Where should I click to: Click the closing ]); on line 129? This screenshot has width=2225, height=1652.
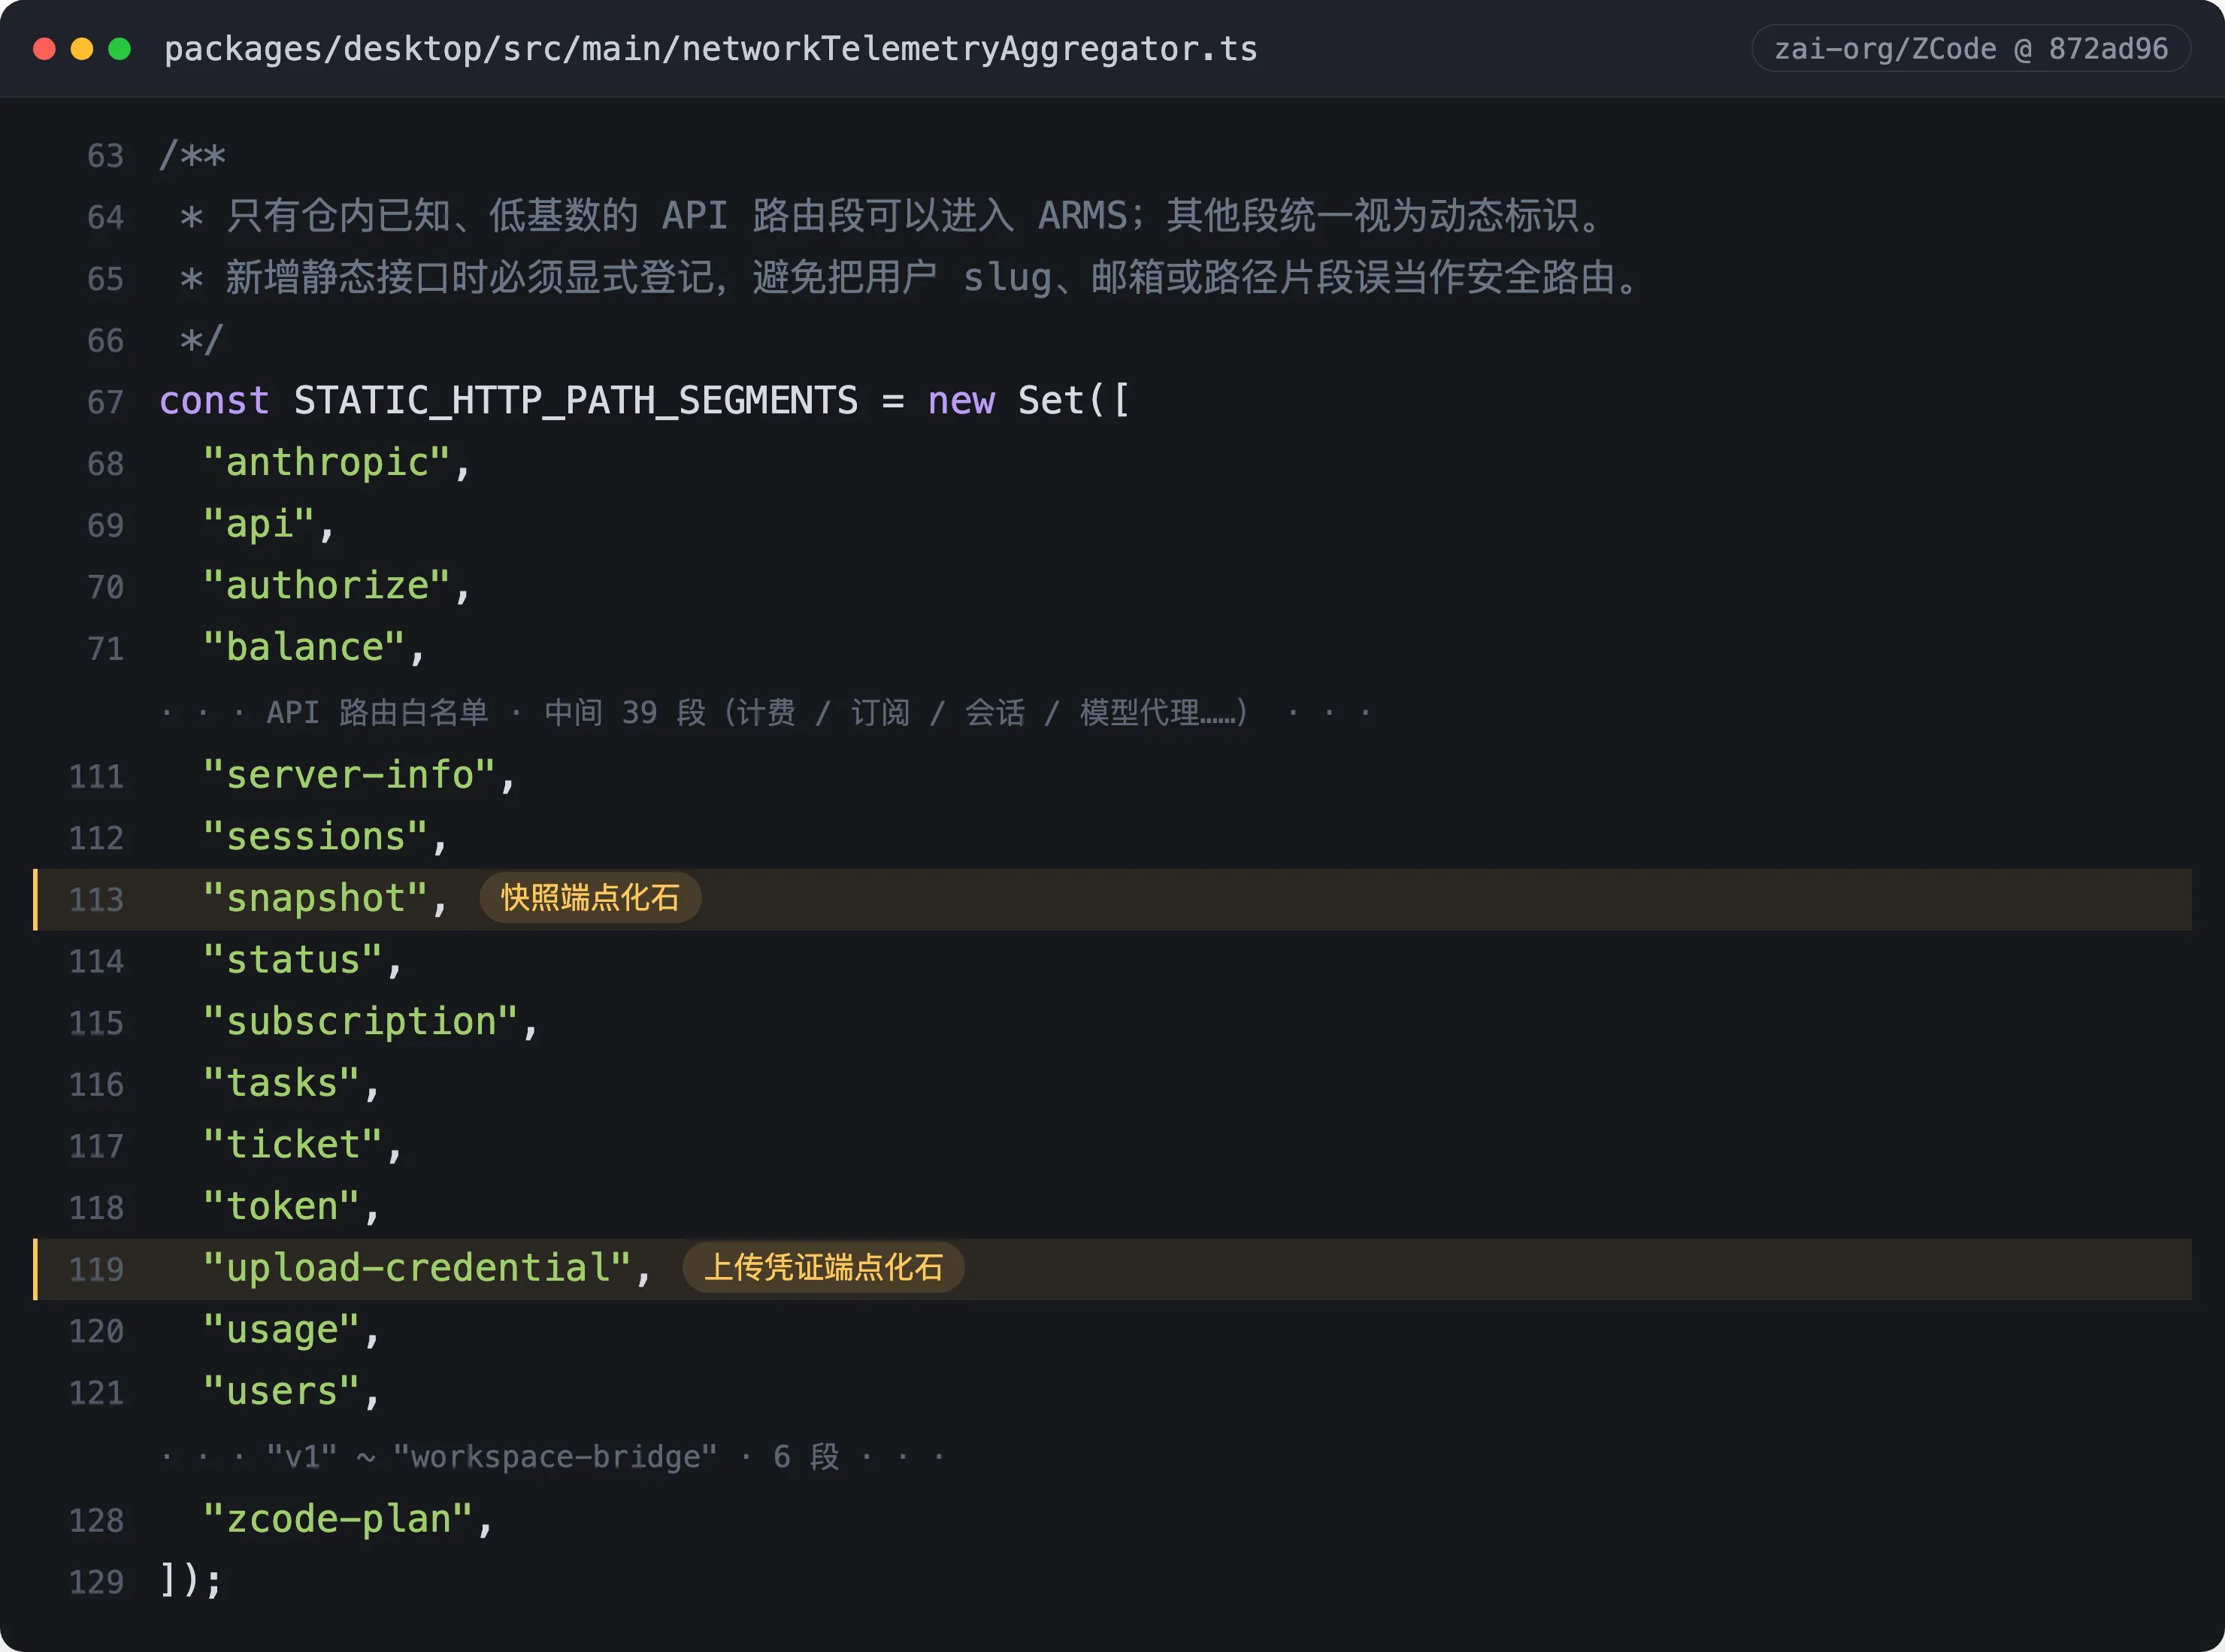tap(191, 1581)
